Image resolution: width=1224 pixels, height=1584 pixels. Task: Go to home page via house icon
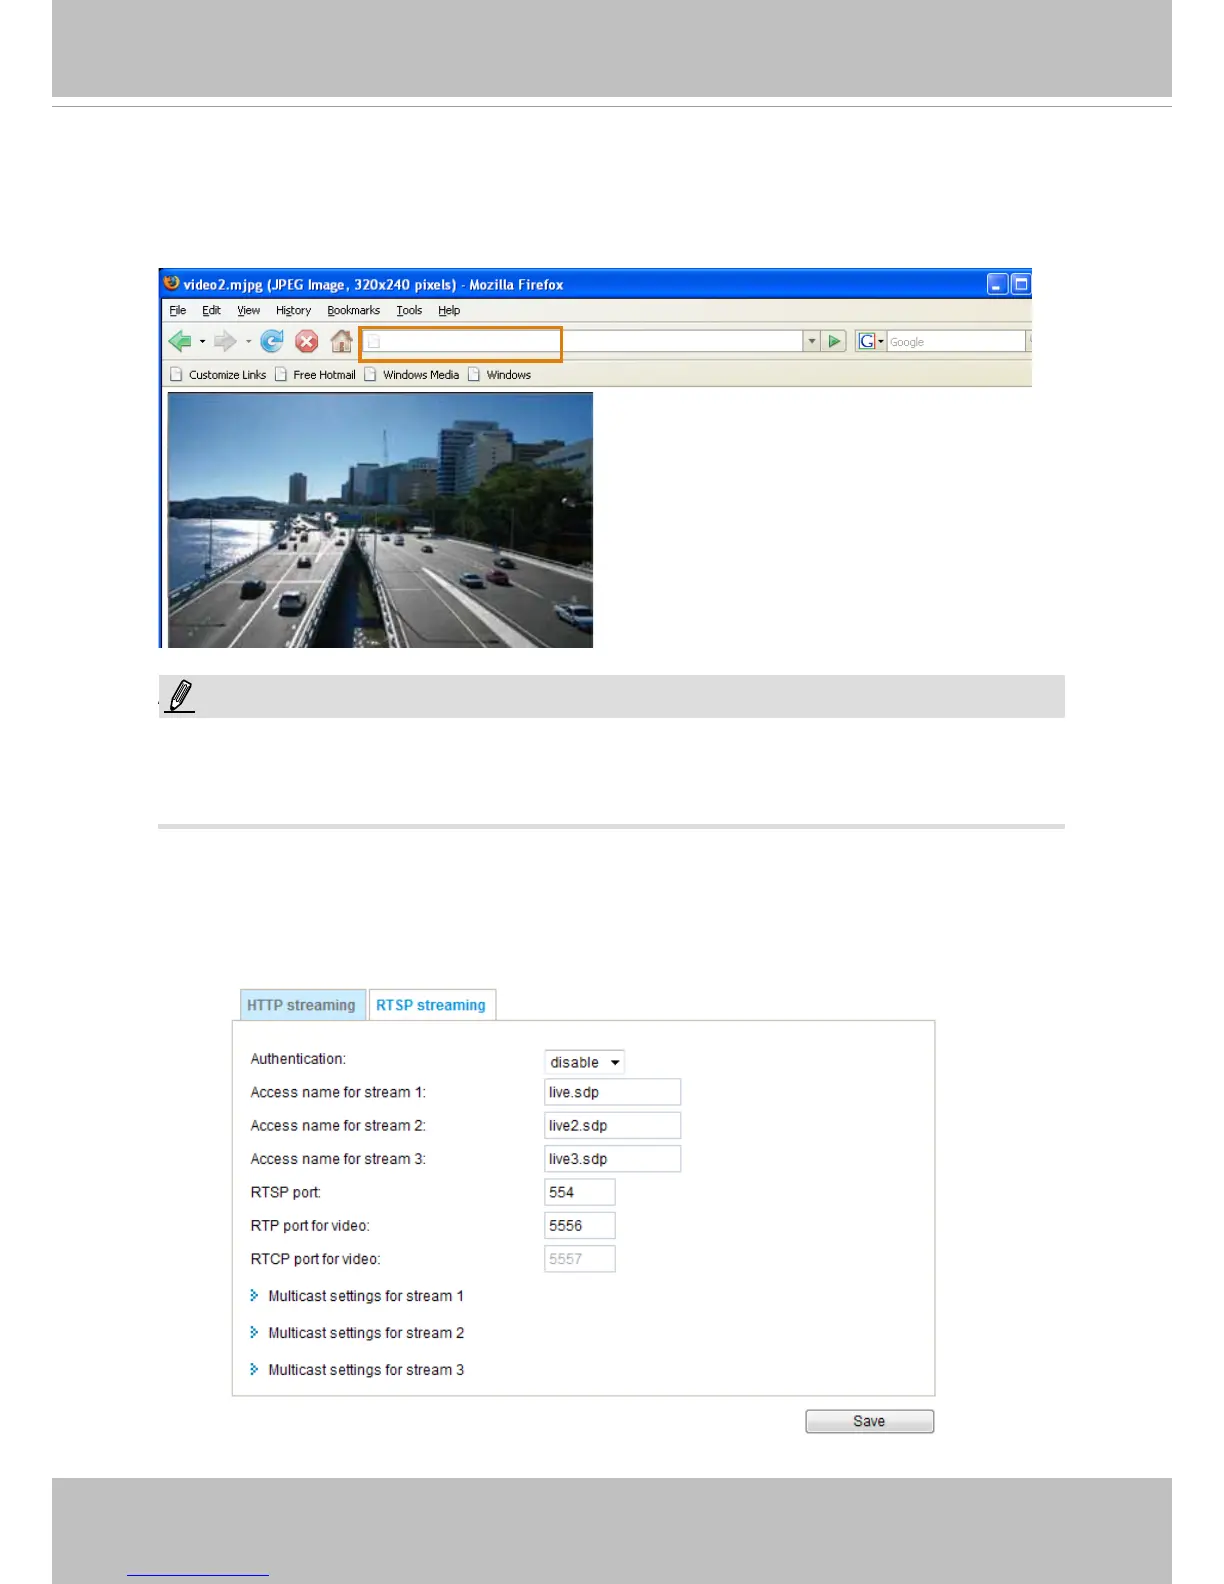pos(342,342)
